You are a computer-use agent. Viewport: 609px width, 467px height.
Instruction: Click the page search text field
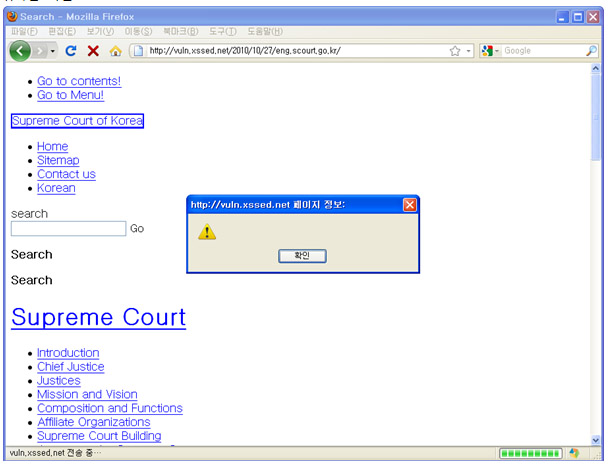68,228
